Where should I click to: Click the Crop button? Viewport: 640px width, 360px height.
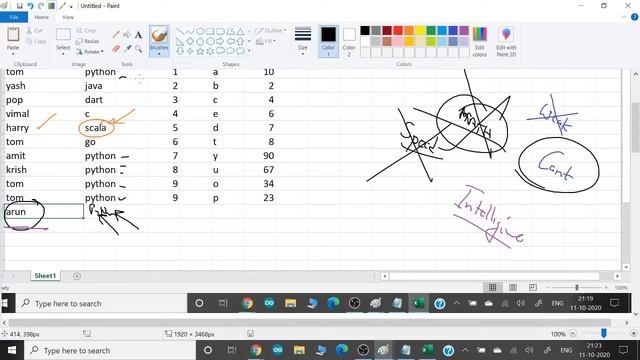click(86, 31)
